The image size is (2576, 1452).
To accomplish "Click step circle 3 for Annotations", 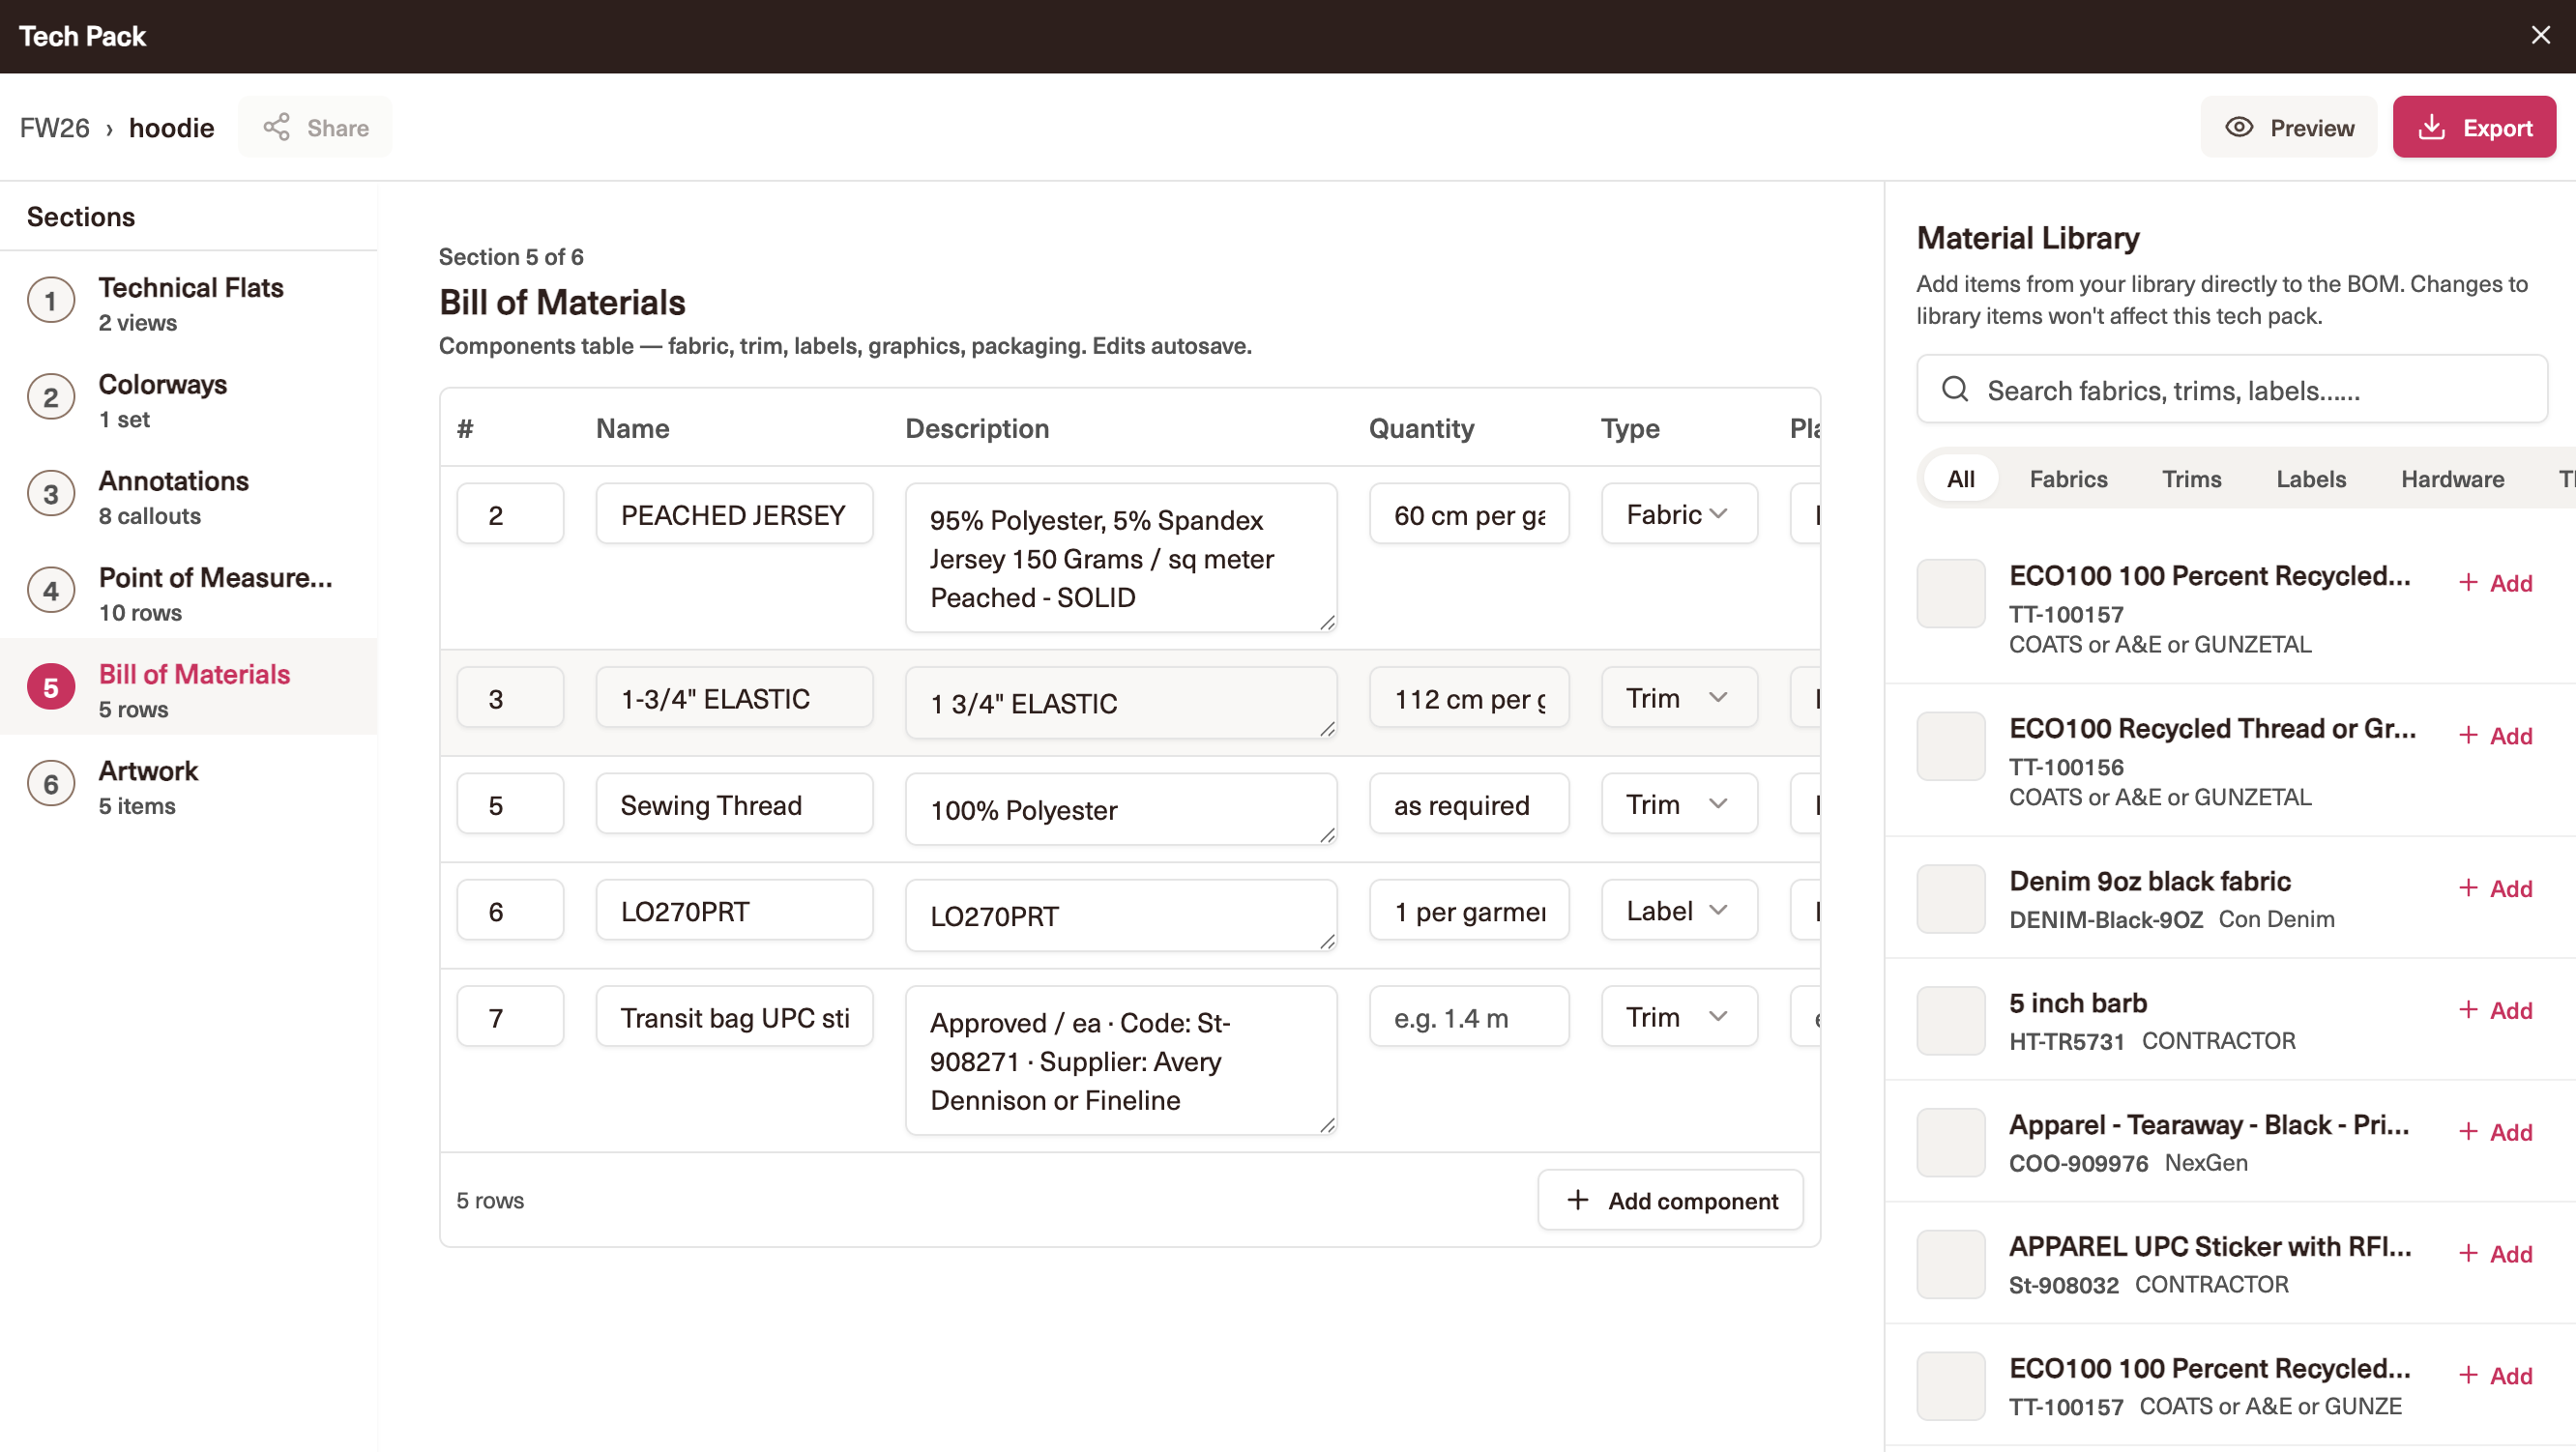I will click(x=51, y=494).
